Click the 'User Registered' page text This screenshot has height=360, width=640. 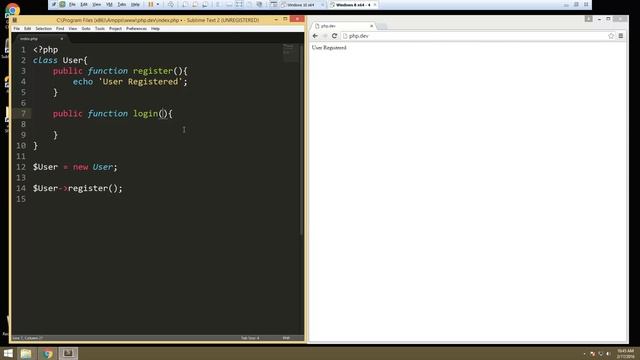click(x=329, y=48)
